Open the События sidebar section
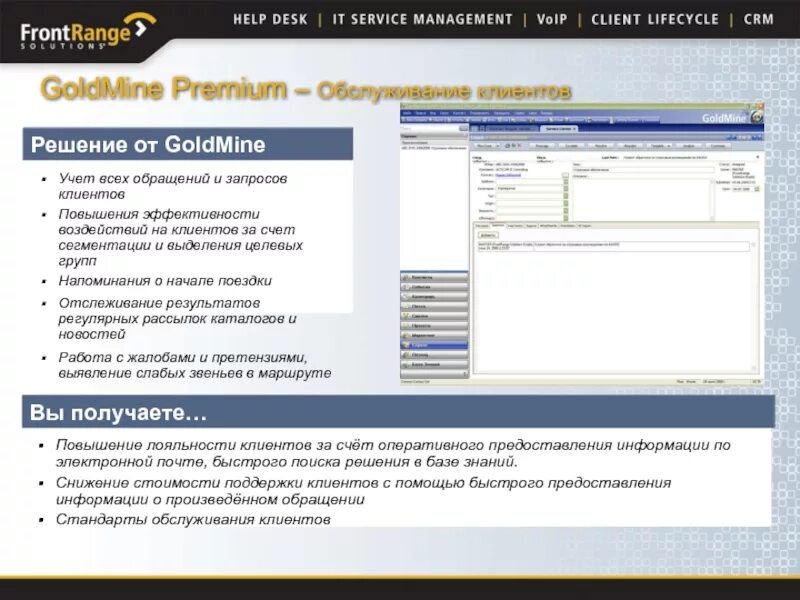800x600 pixels. pyautogui.click(x=434, y=287)
